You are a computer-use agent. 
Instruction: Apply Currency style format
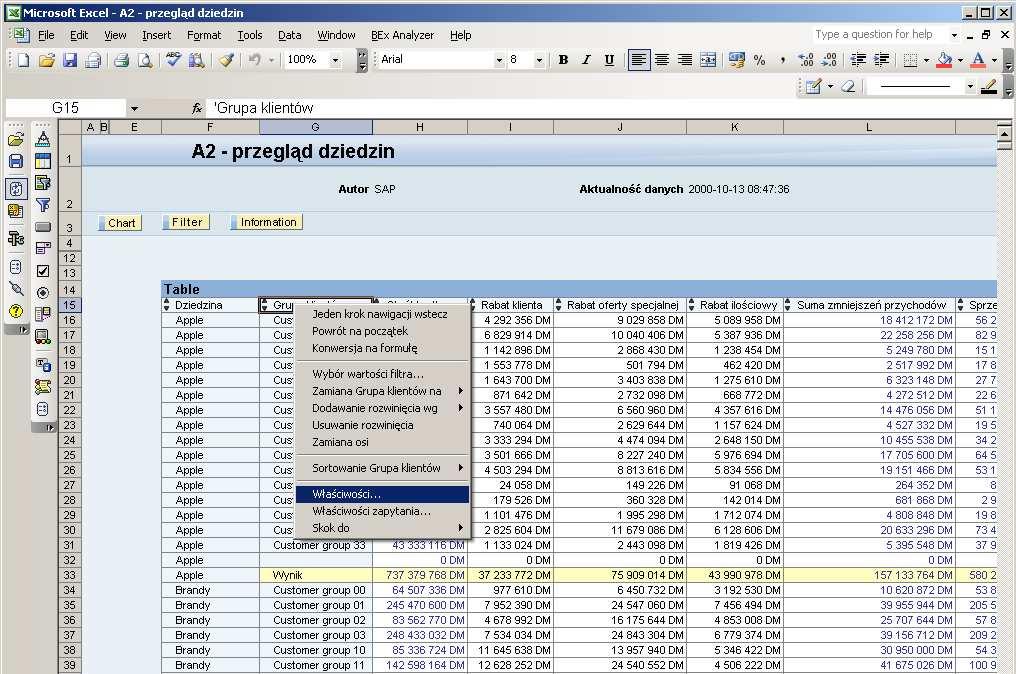coord(737,60)
